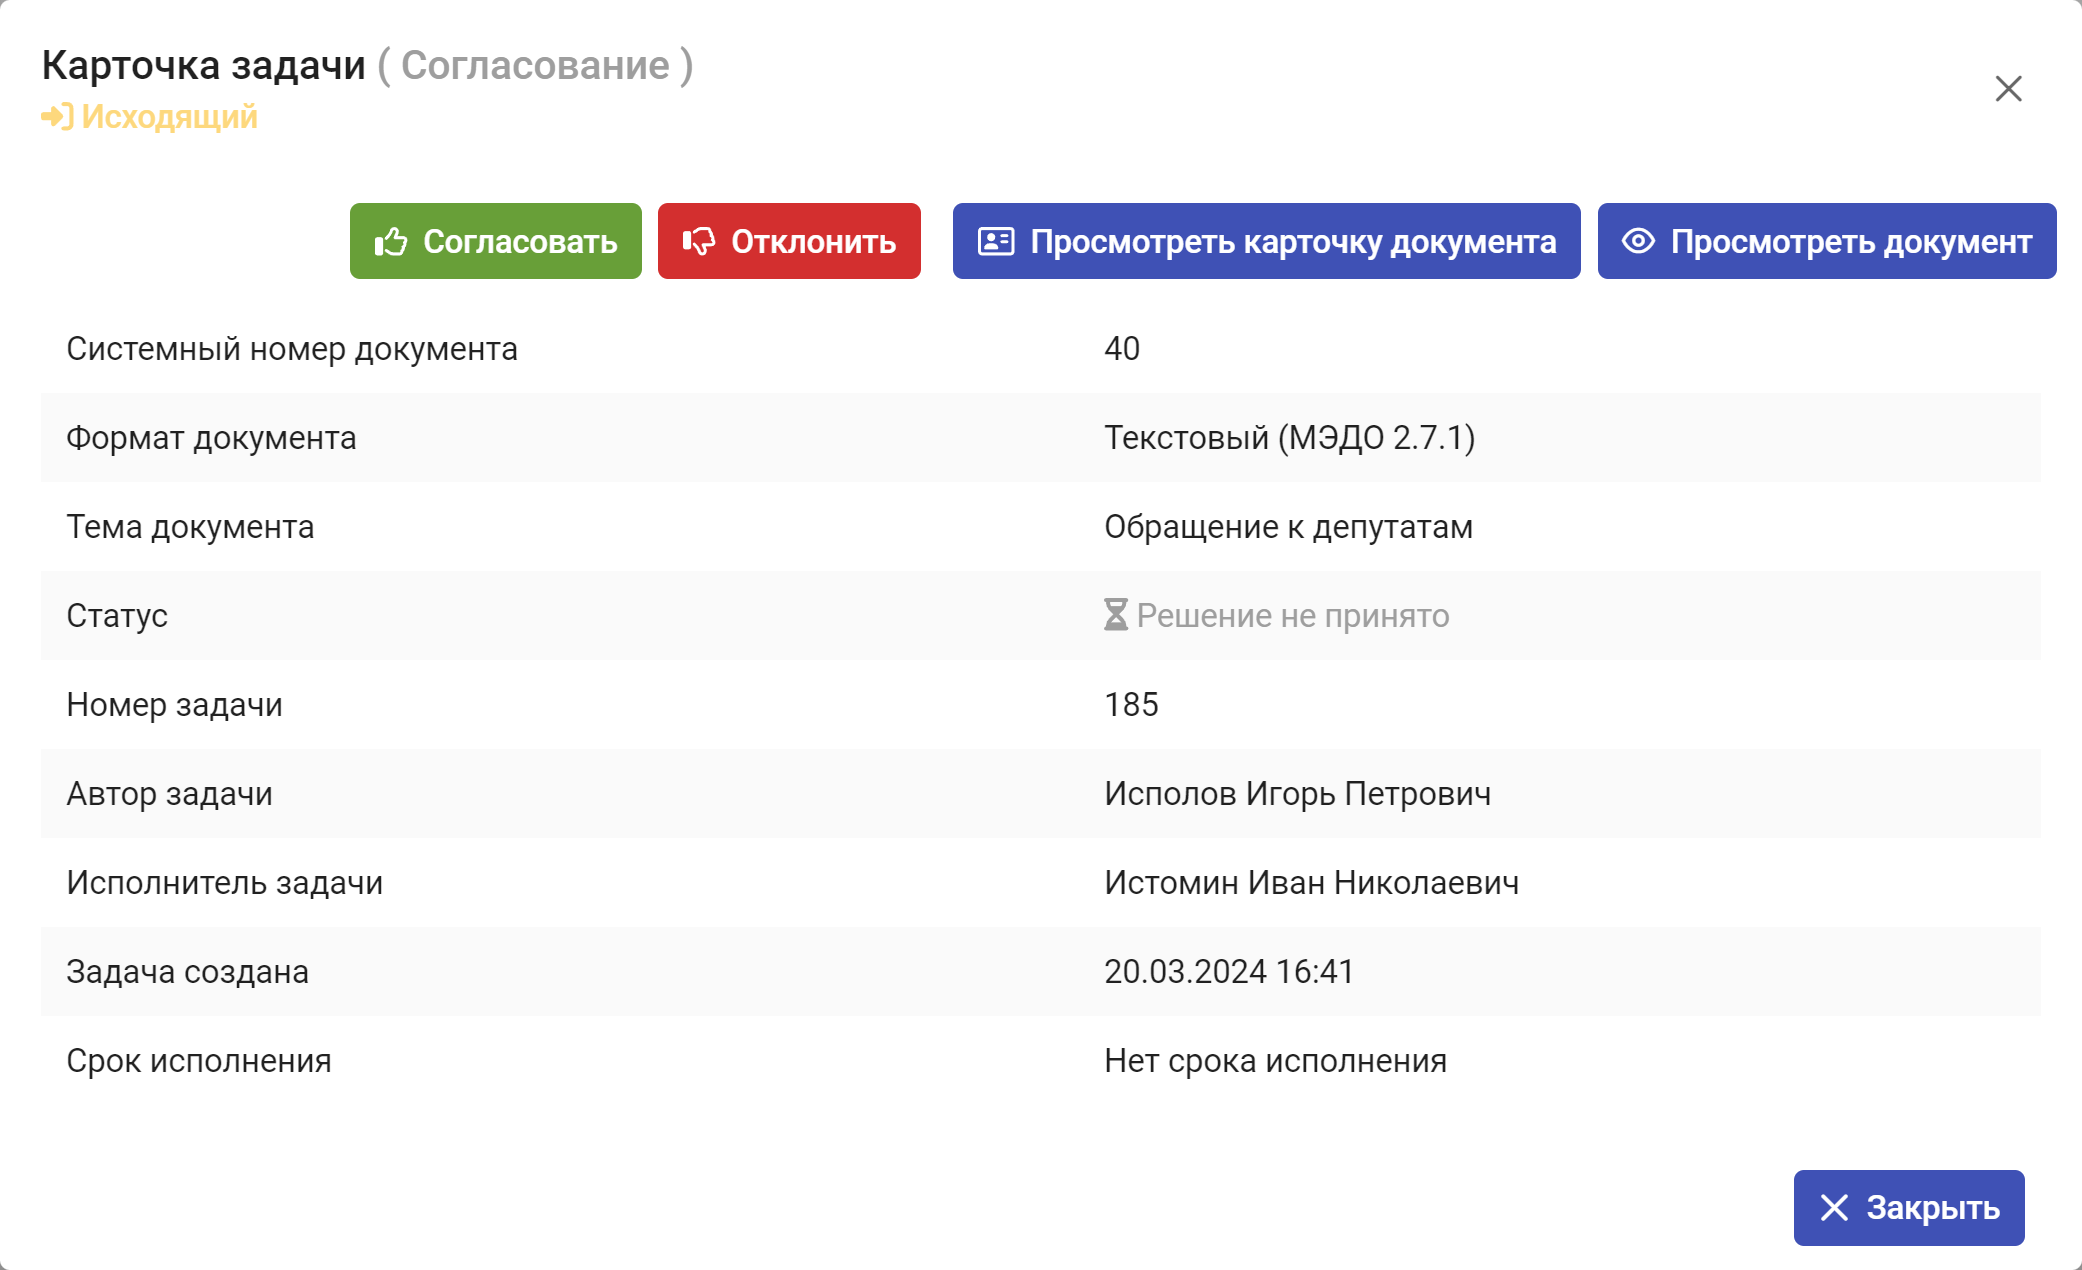Click status text Решение не принято
This screenshot has width=2082, height=1270.
(x=1293, y=616)
